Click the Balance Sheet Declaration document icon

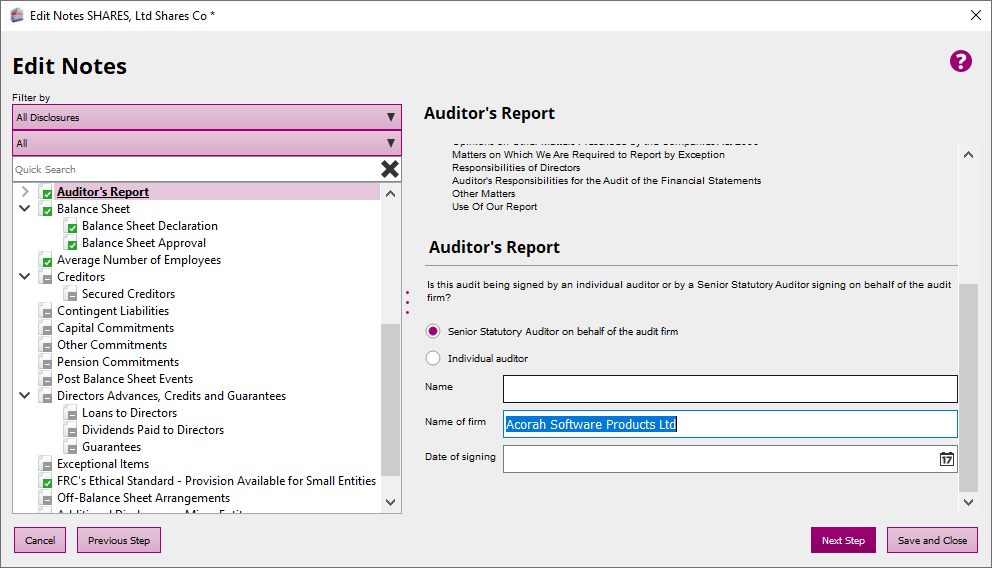(x=71, y=227)
